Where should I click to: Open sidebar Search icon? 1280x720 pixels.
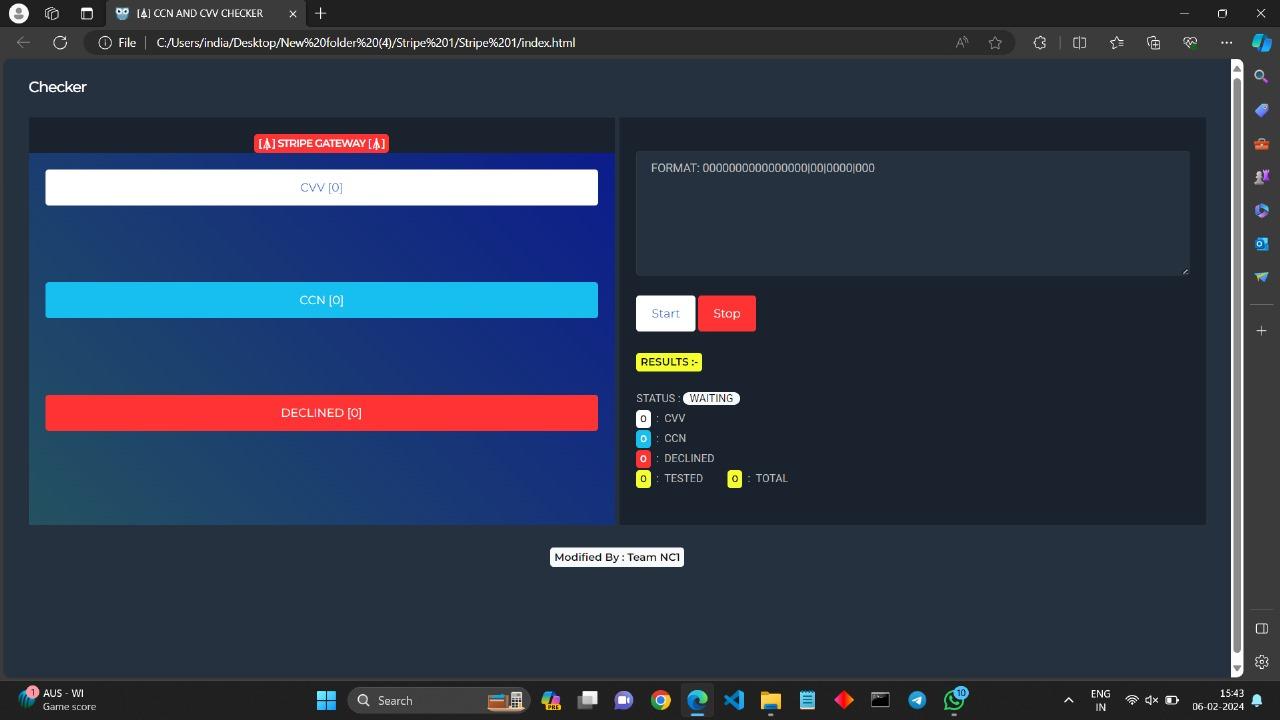click(1261, 76)
